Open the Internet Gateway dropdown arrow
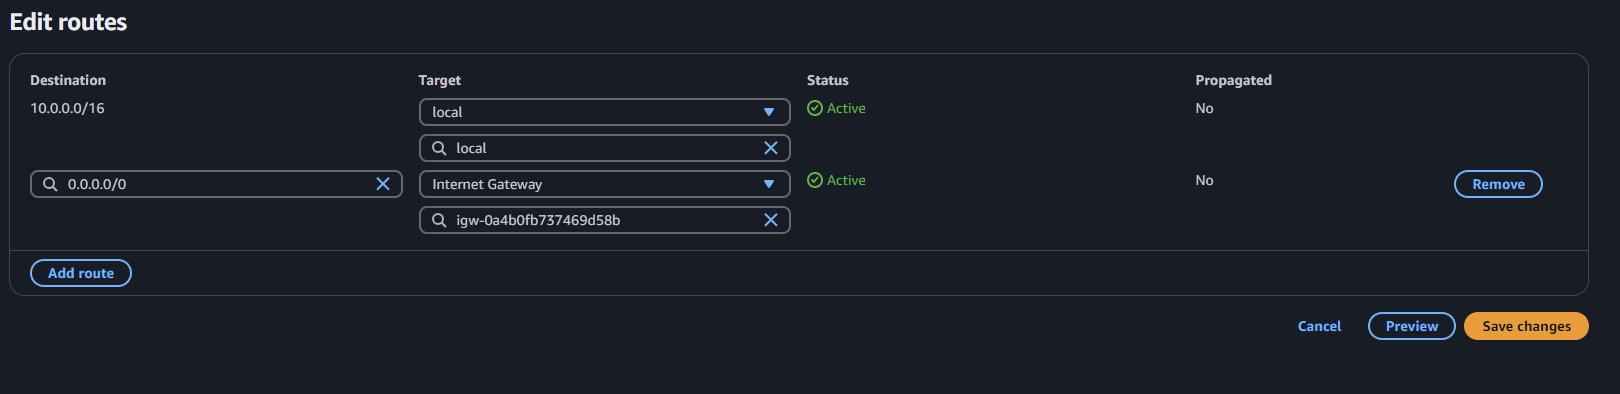Screen dimensions: 1620x394 [x=769, y=184]
